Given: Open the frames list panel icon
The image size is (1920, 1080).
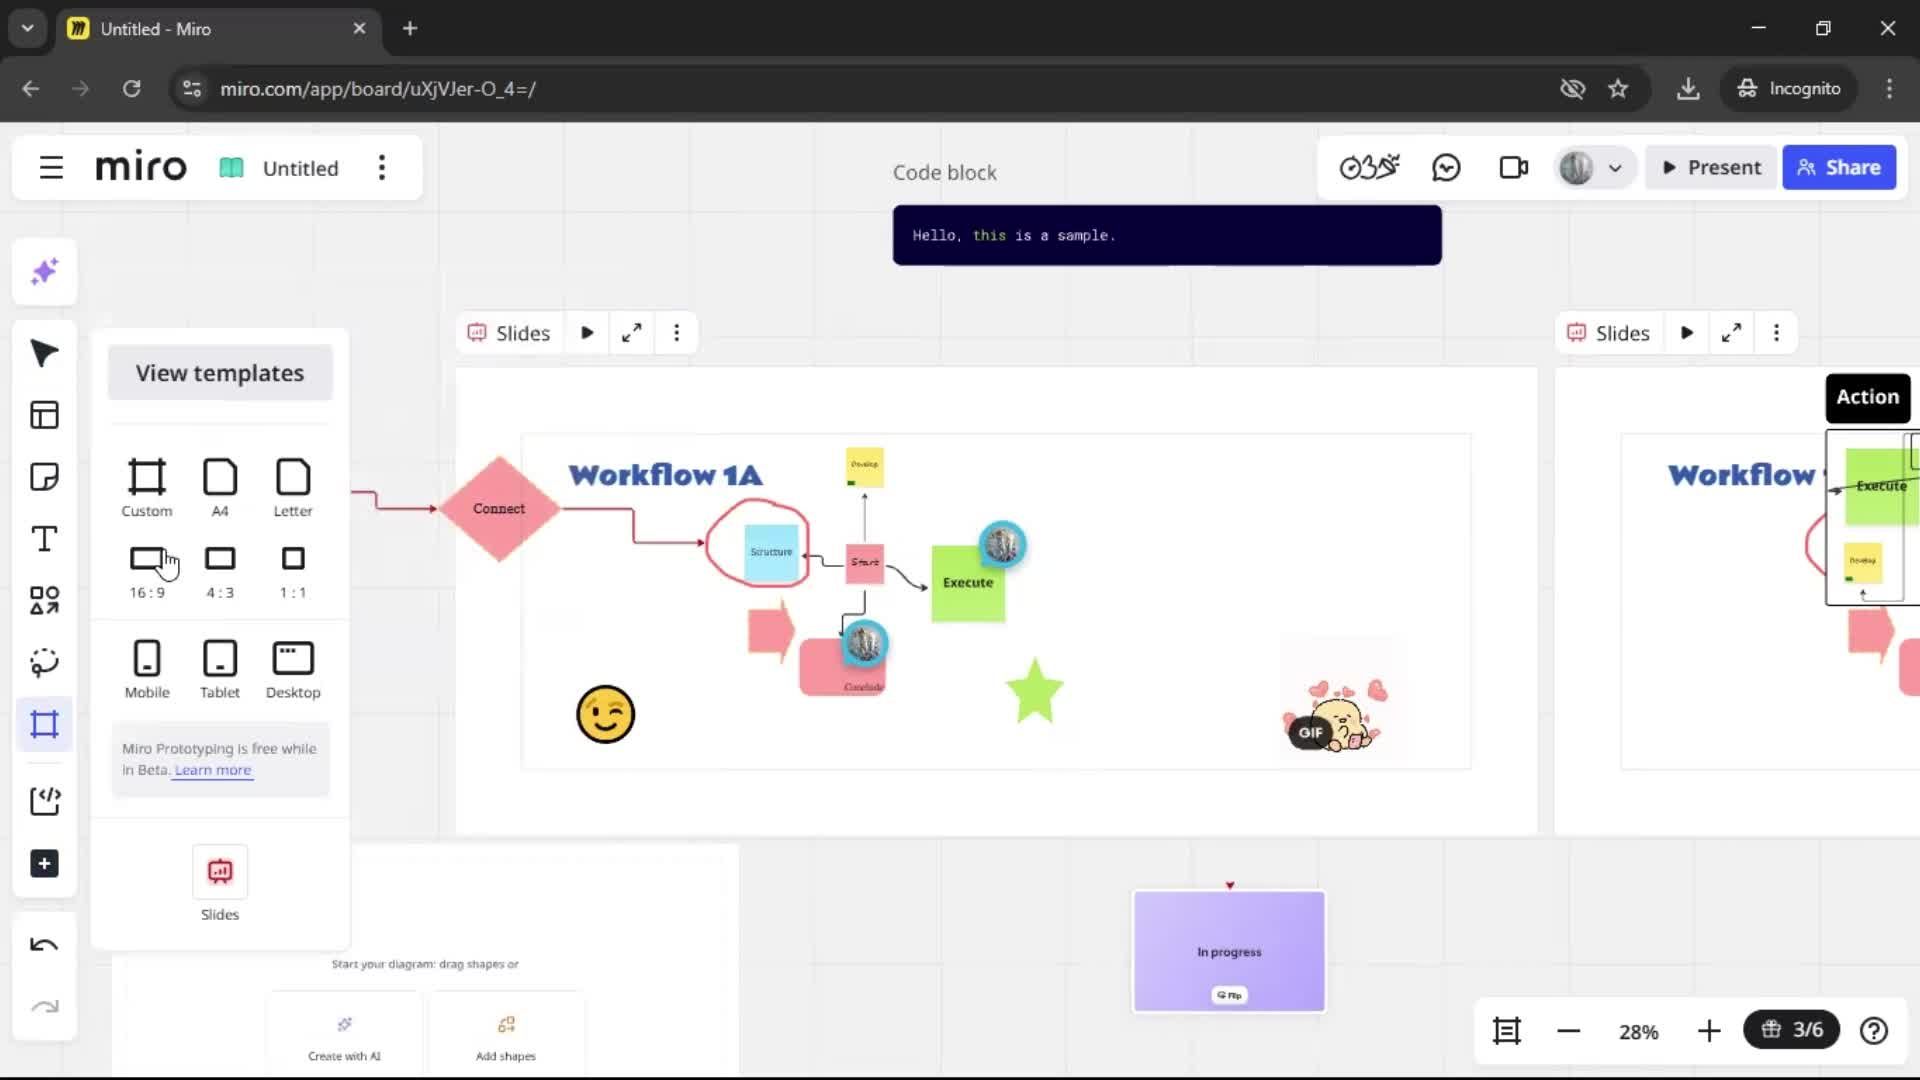Looking at the screenshot, I should (1506, 1030).
